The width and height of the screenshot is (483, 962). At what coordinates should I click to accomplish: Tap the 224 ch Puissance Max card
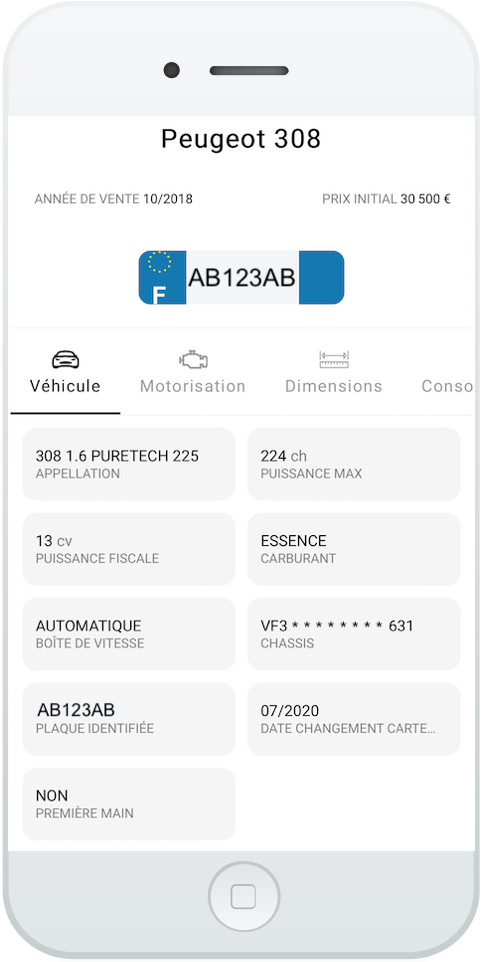pyautogui.click(x=354, y=464)
